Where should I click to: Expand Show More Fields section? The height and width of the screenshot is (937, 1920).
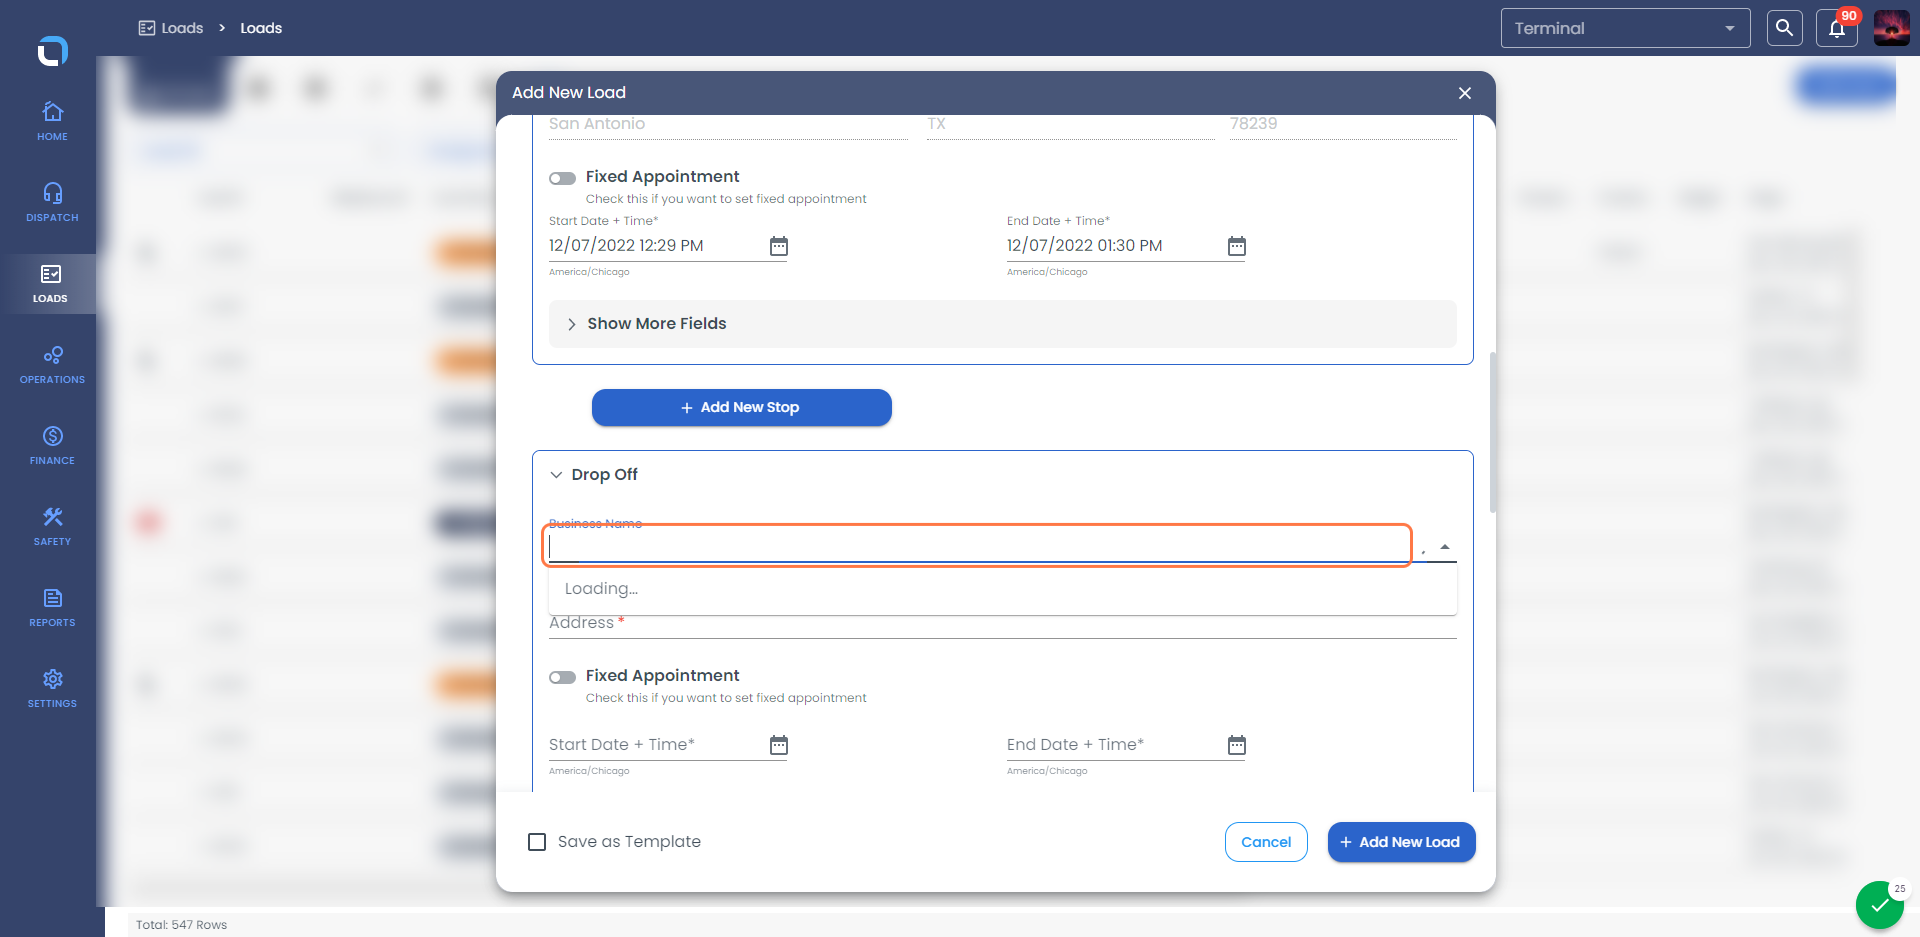(1002, 324)
